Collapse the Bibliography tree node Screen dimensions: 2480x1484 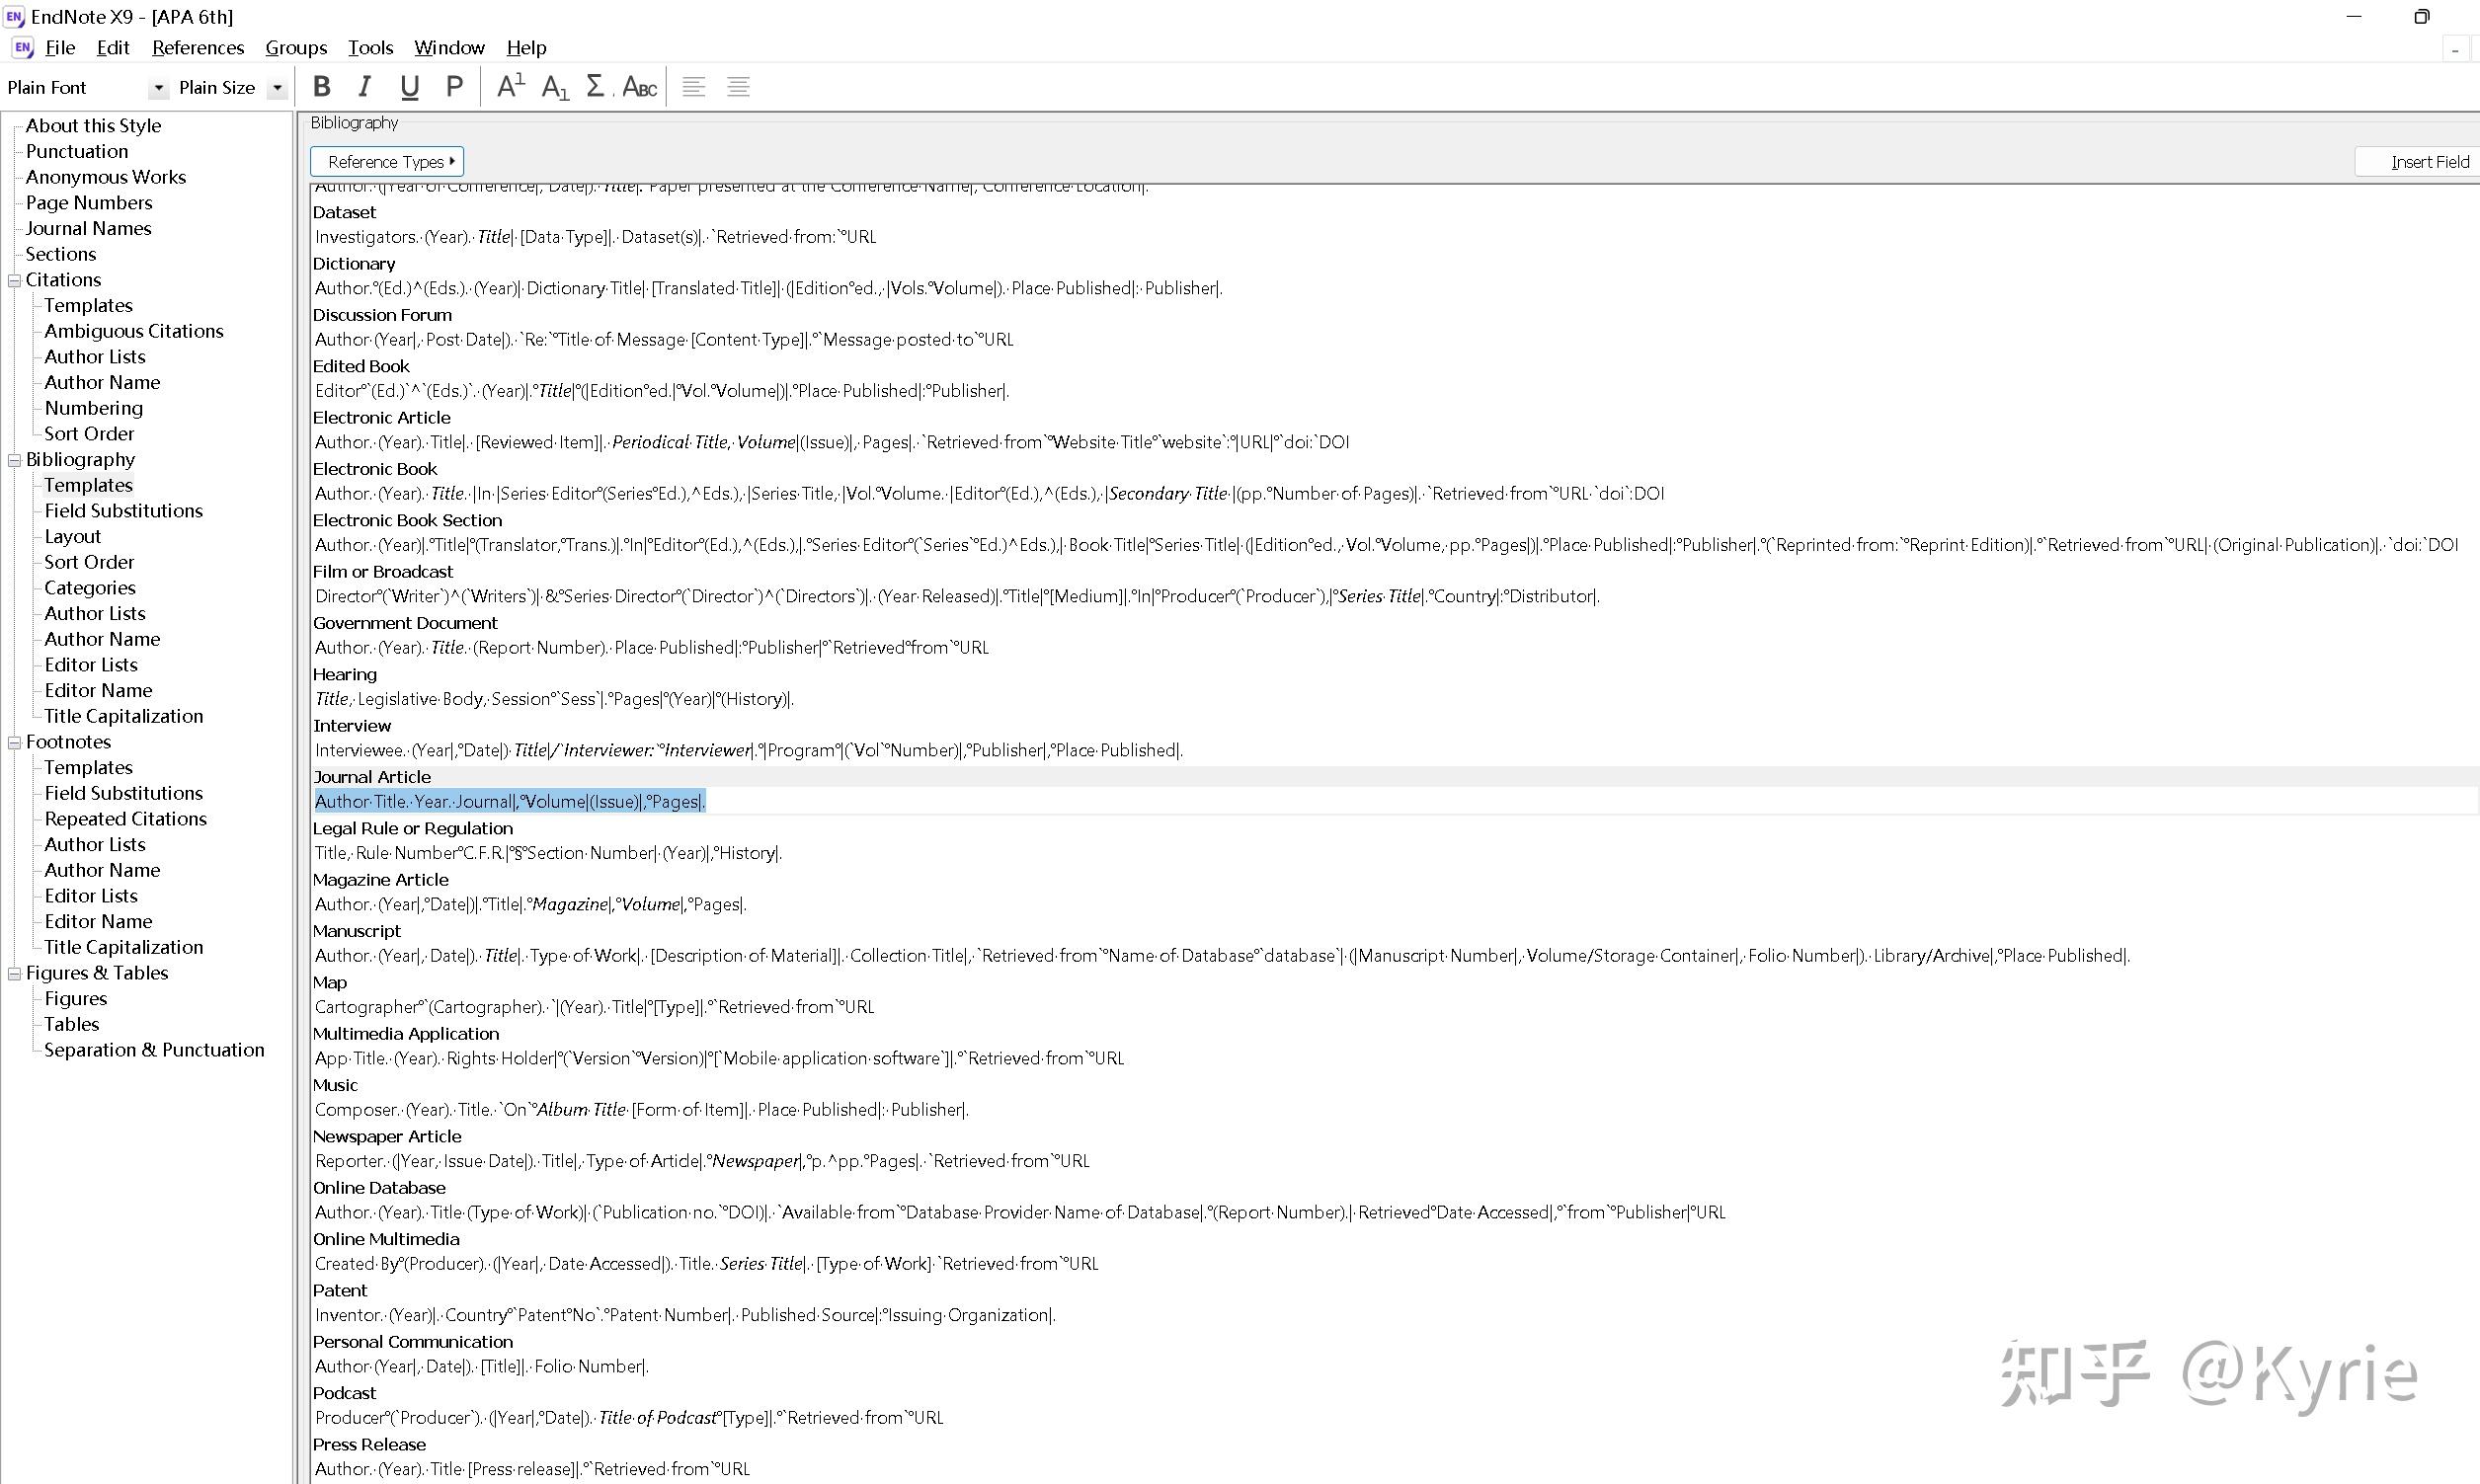point(15,460)
